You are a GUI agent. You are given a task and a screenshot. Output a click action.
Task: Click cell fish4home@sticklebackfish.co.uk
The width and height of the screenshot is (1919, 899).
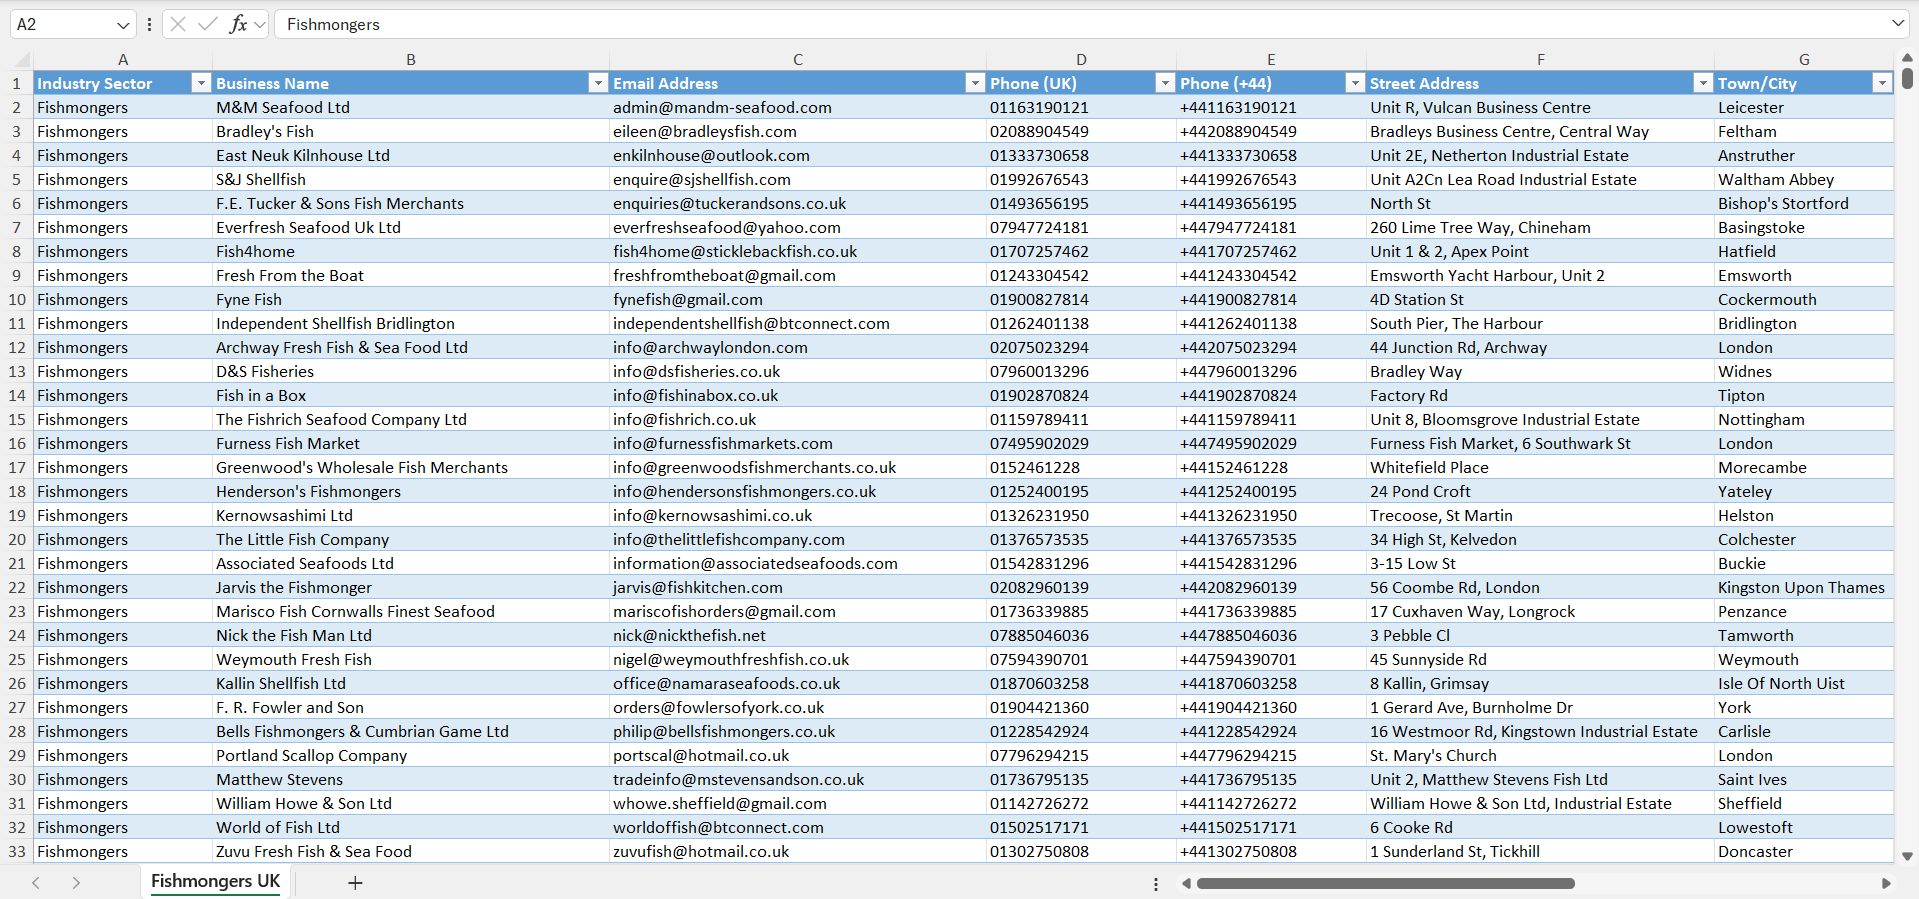[798, 251]
